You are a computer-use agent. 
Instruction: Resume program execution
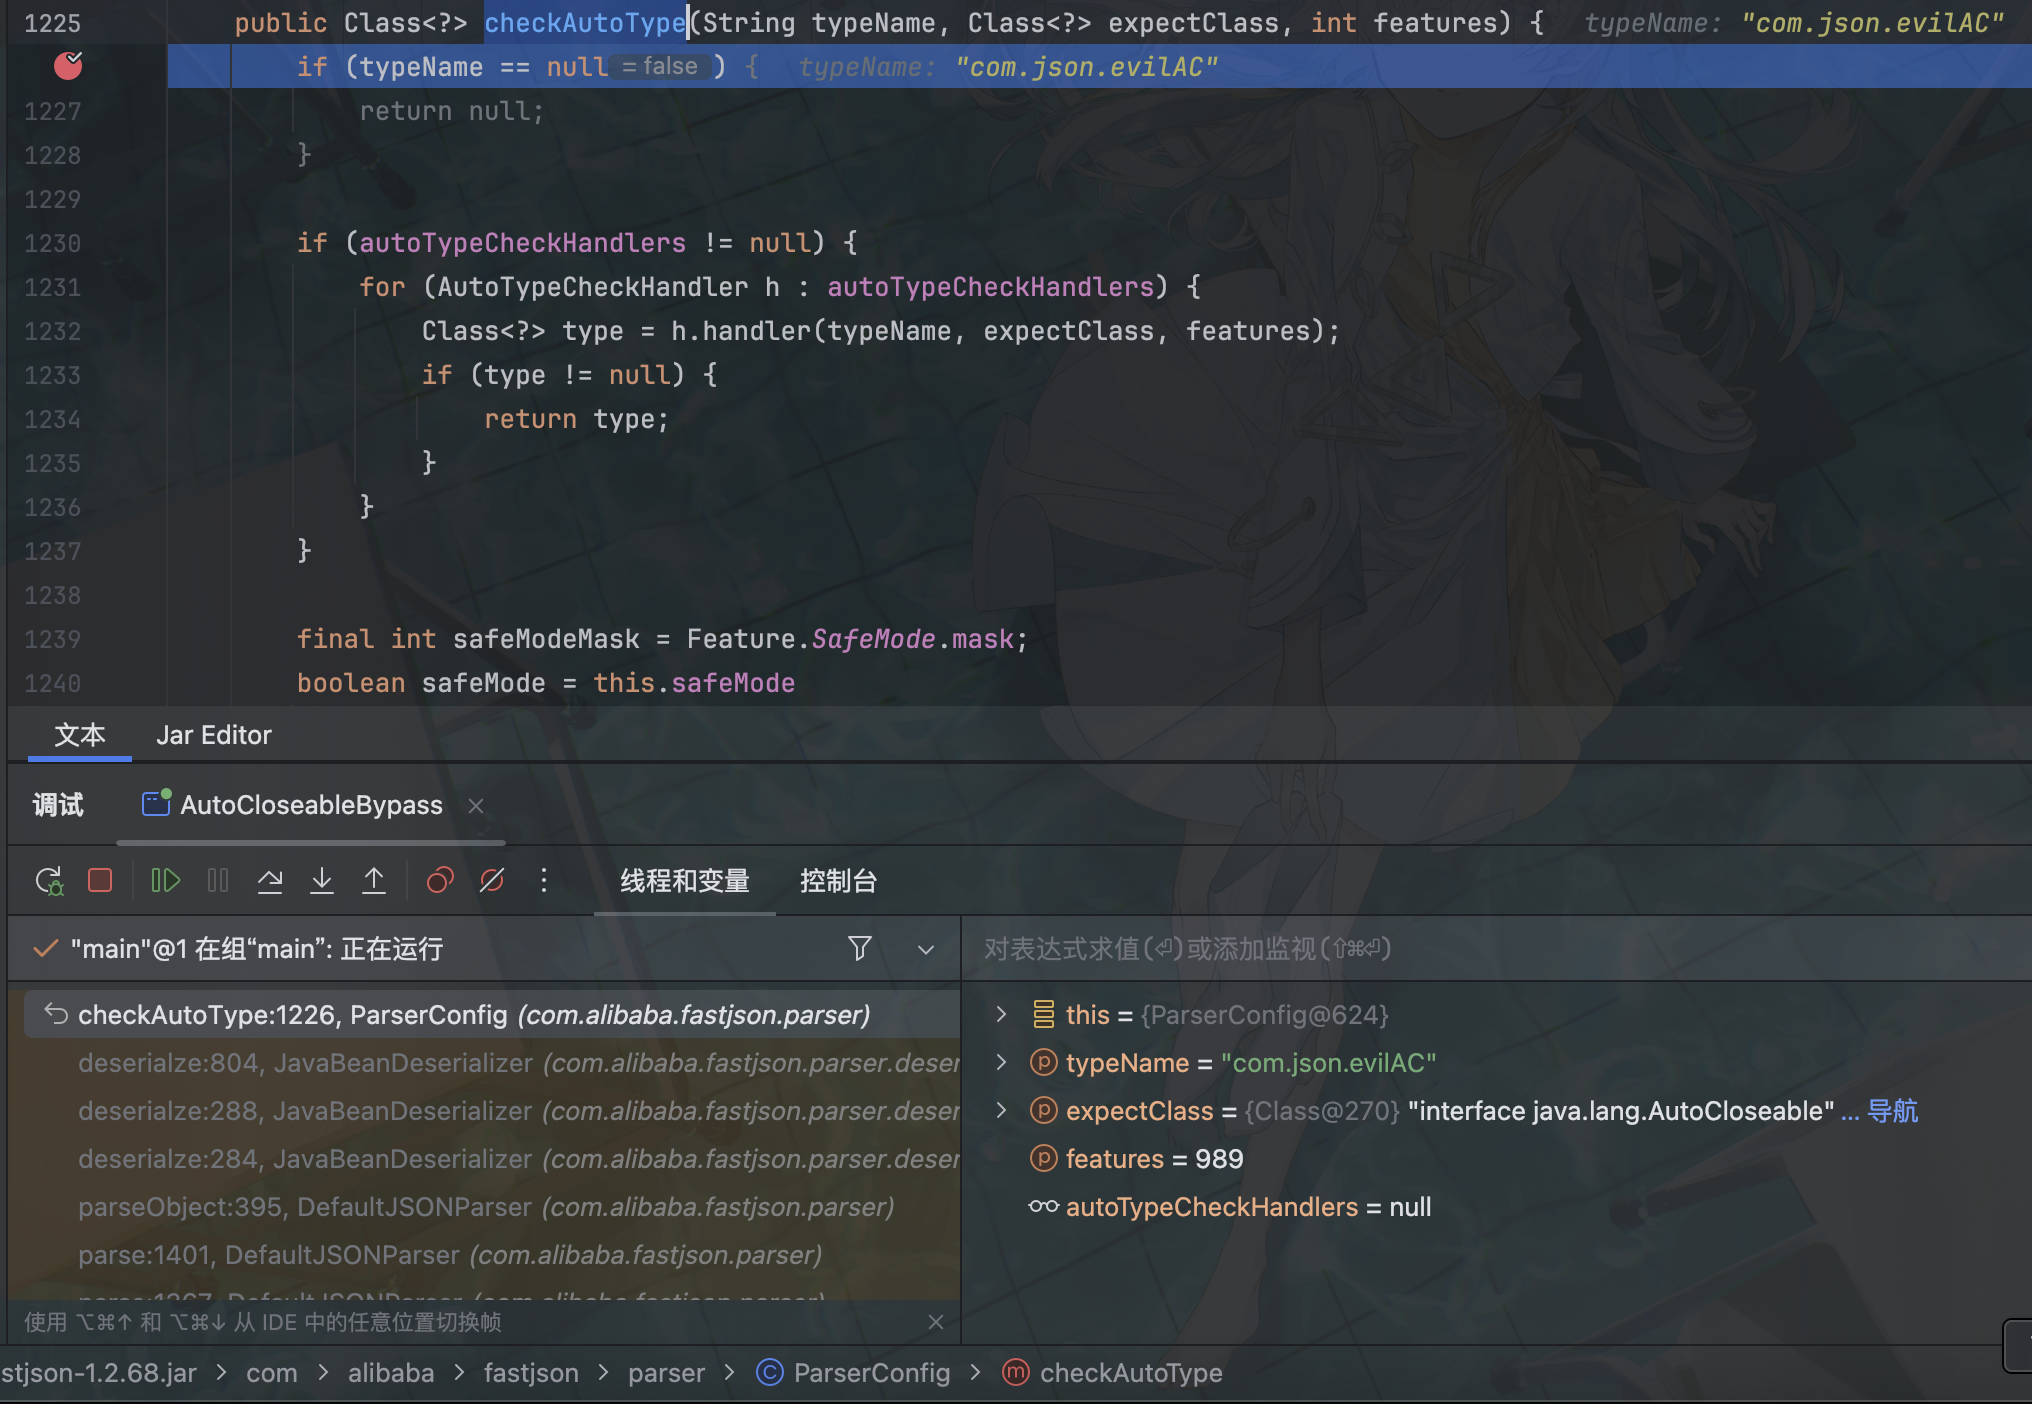pos(165,881)
